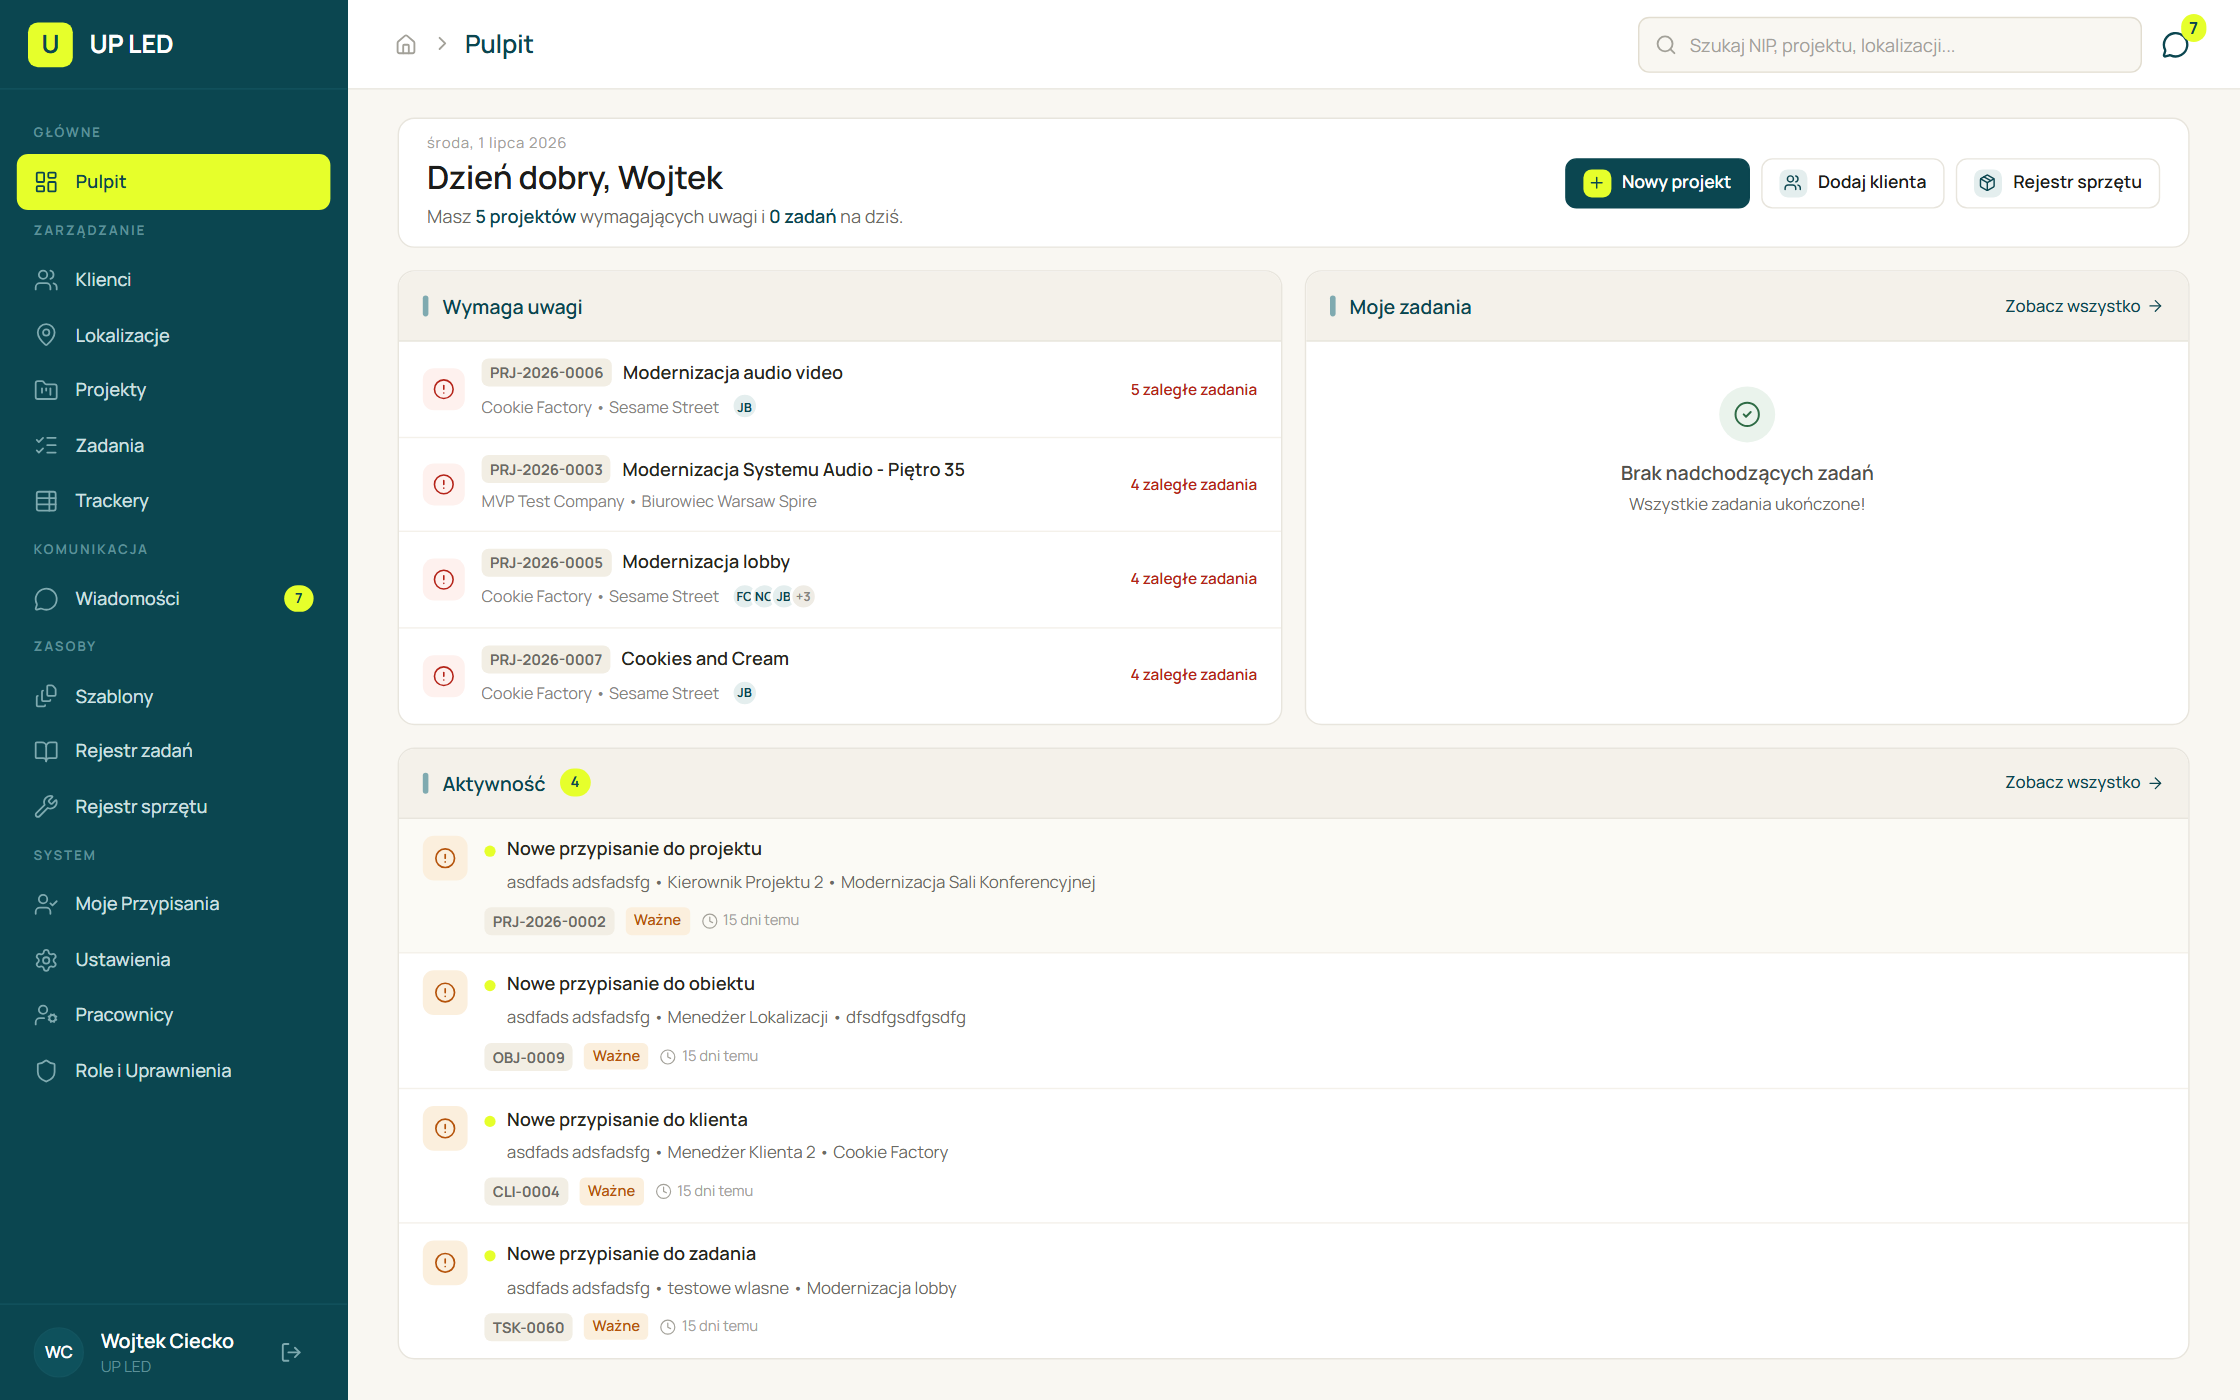Click the search field Szukaj NIP, projektu
Screen dimensions: 2240x1400
tap(1890, 45)
